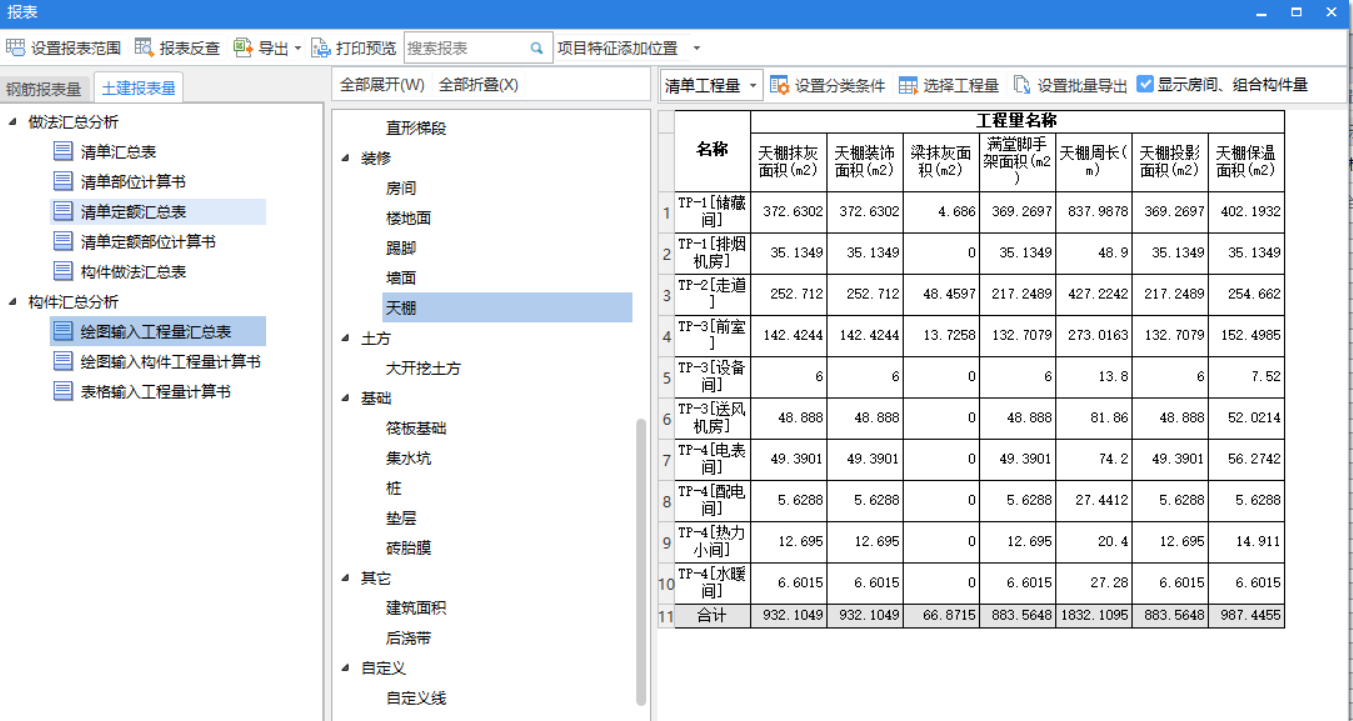Select 自定义线 item
Image resolution: width=1353 pixels, height=721 pixels.
click(416, 698)
